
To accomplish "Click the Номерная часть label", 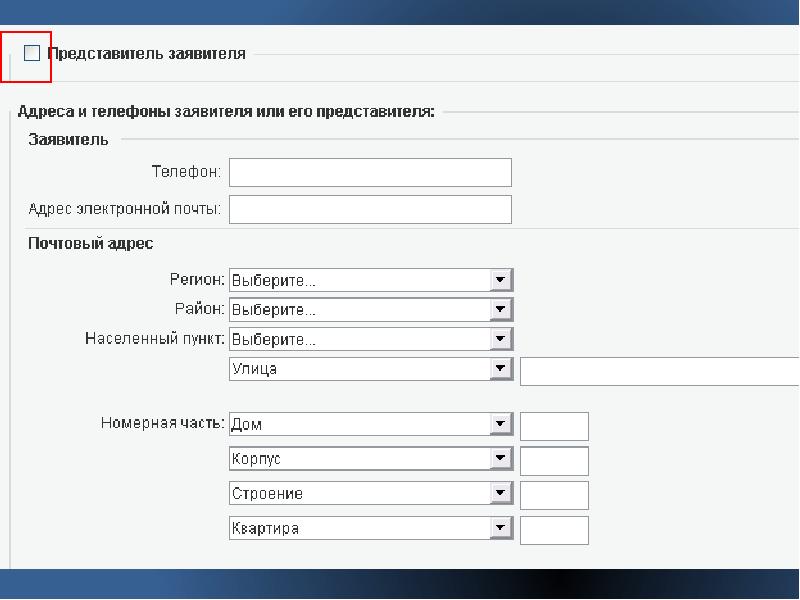I will point(161,424).
